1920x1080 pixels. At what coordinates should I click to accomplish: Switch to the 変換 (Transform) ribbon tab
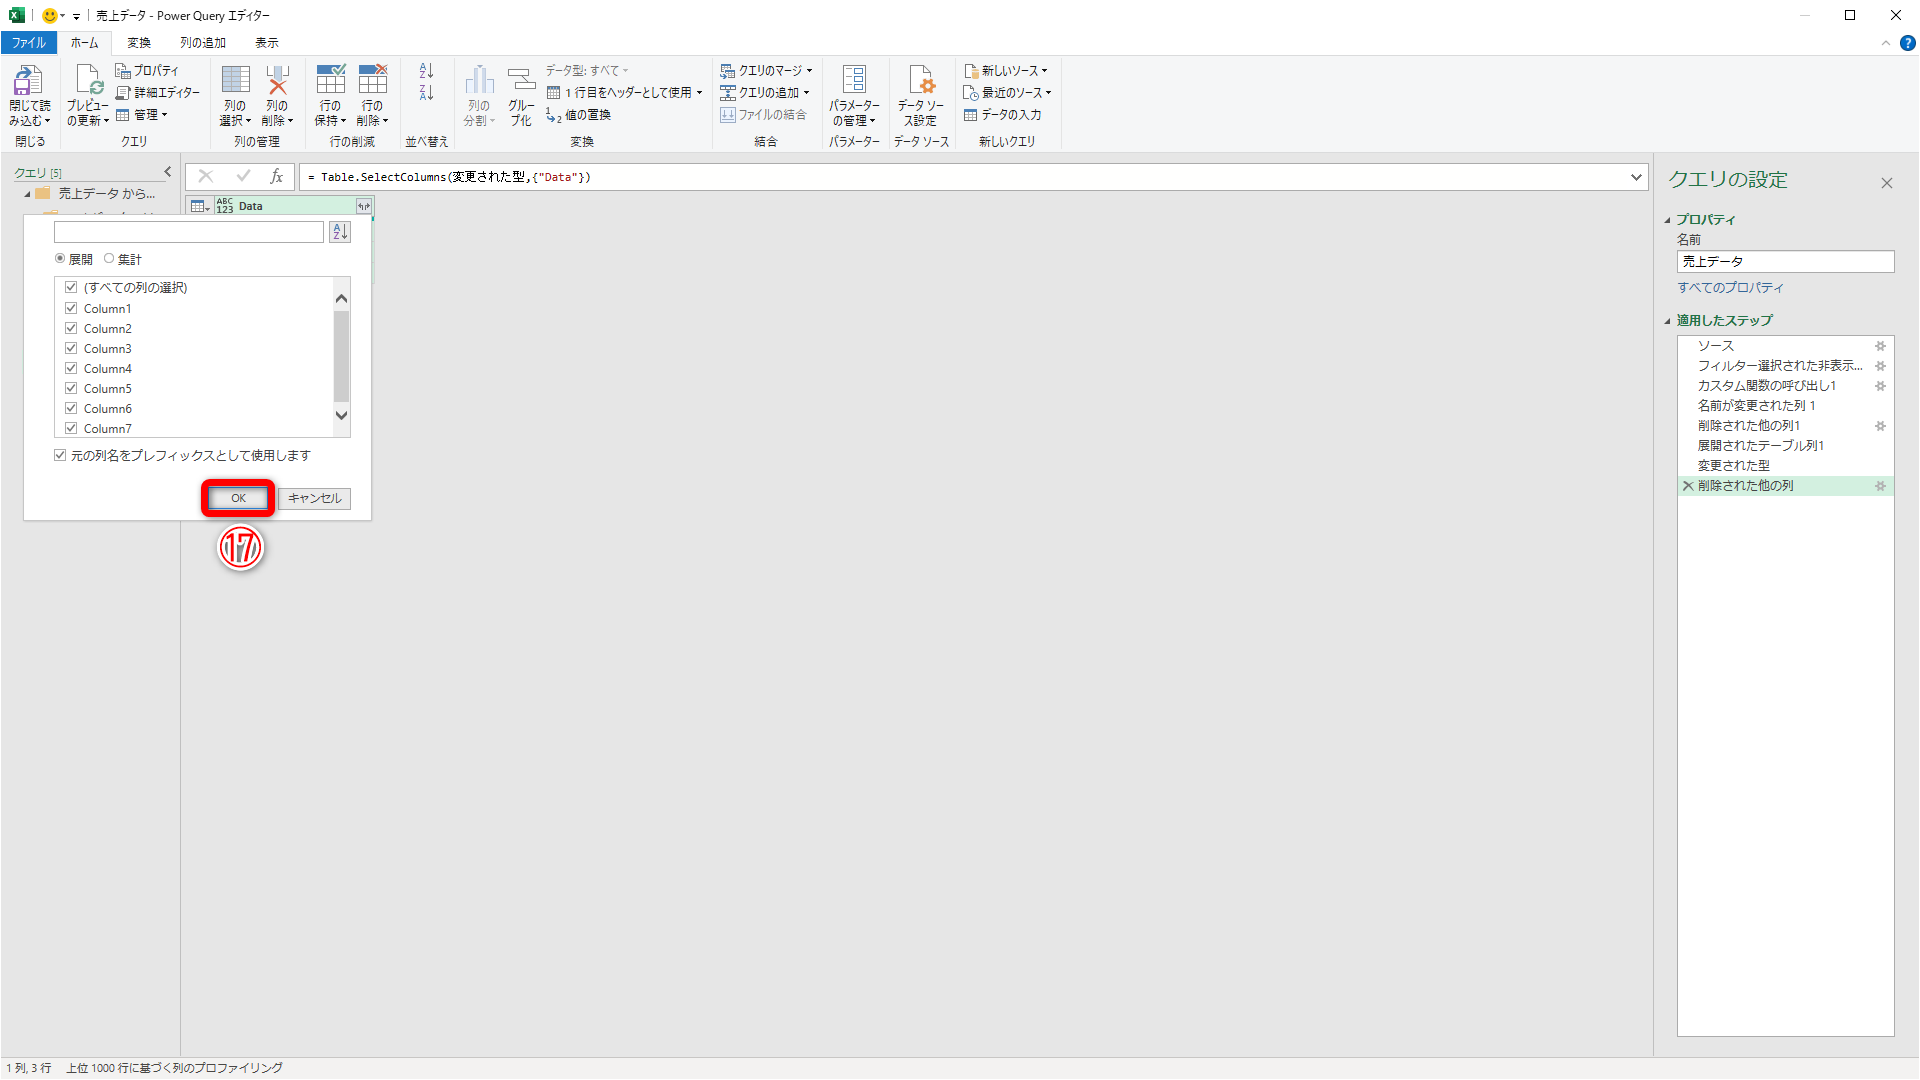139,43
